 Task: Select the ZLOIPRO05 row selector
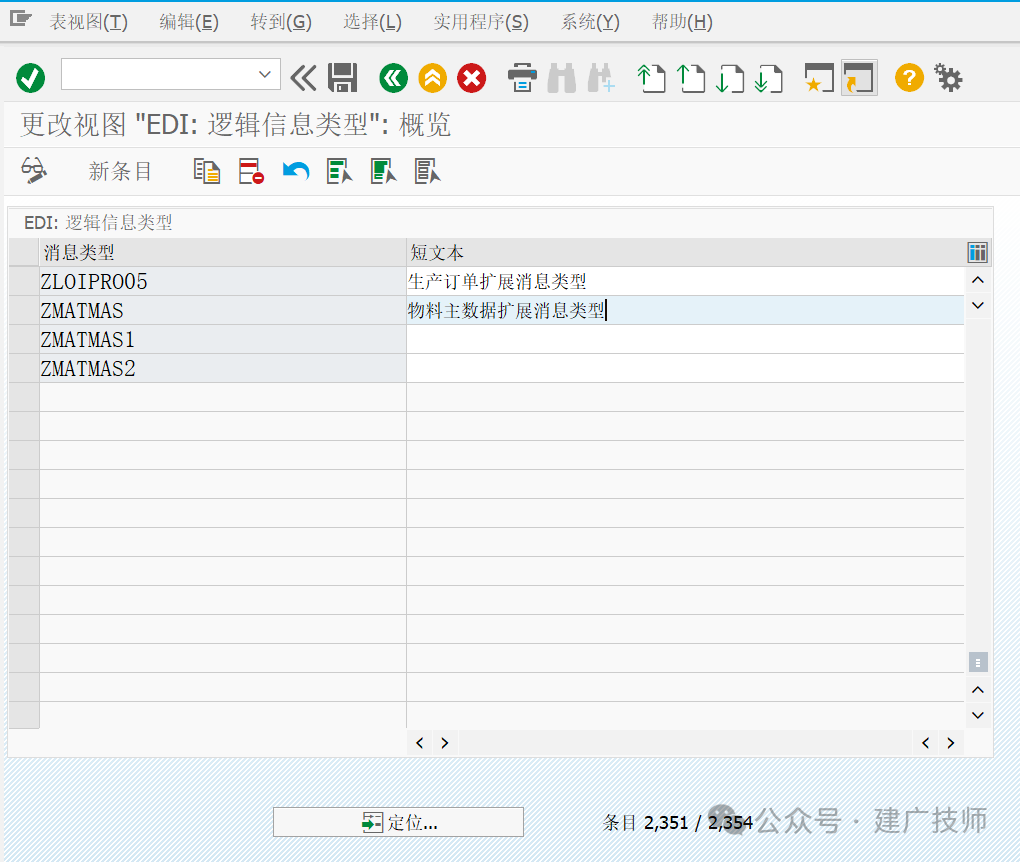[24, 282]
